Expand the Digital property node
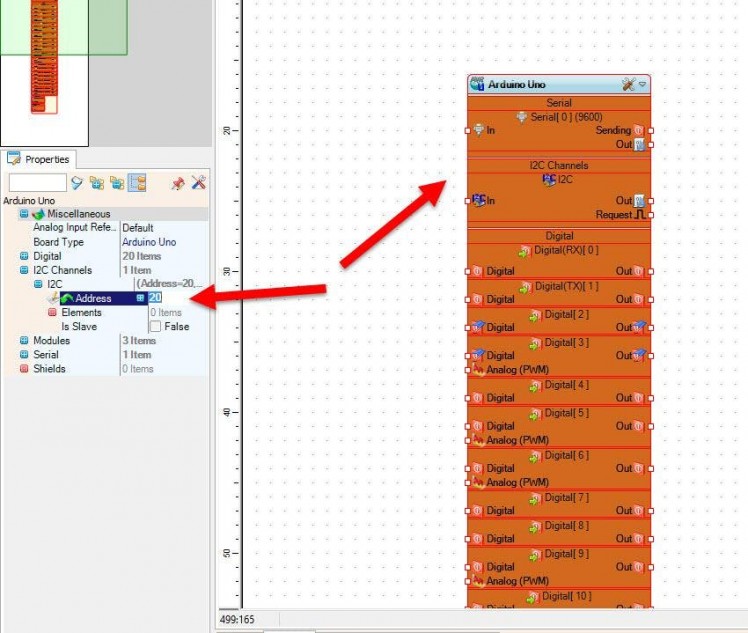Viewport: 748px width, 633px height. 23,256
